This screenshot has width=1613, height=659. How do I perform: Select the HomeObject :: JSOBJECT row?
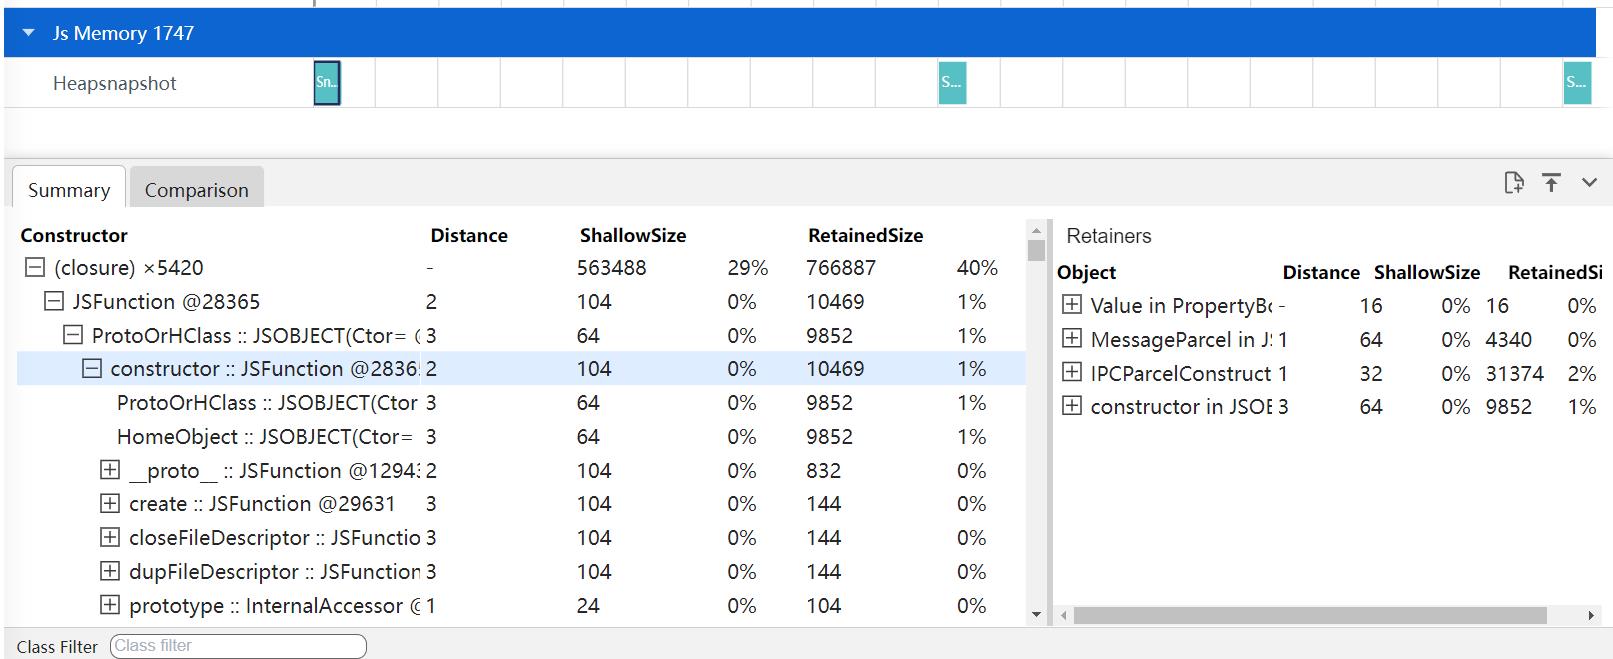(265, 437)
